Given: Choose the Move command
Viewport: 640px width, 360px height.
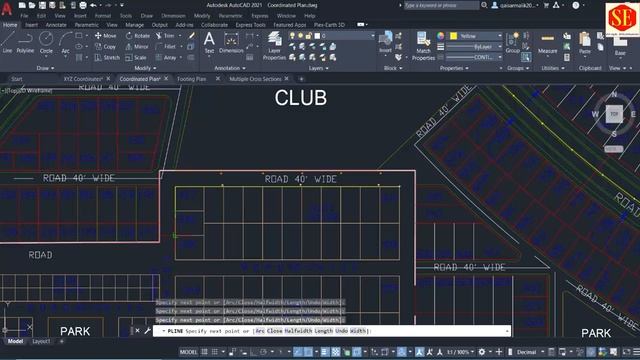Looking at the screenshot, I should (105, 36).
